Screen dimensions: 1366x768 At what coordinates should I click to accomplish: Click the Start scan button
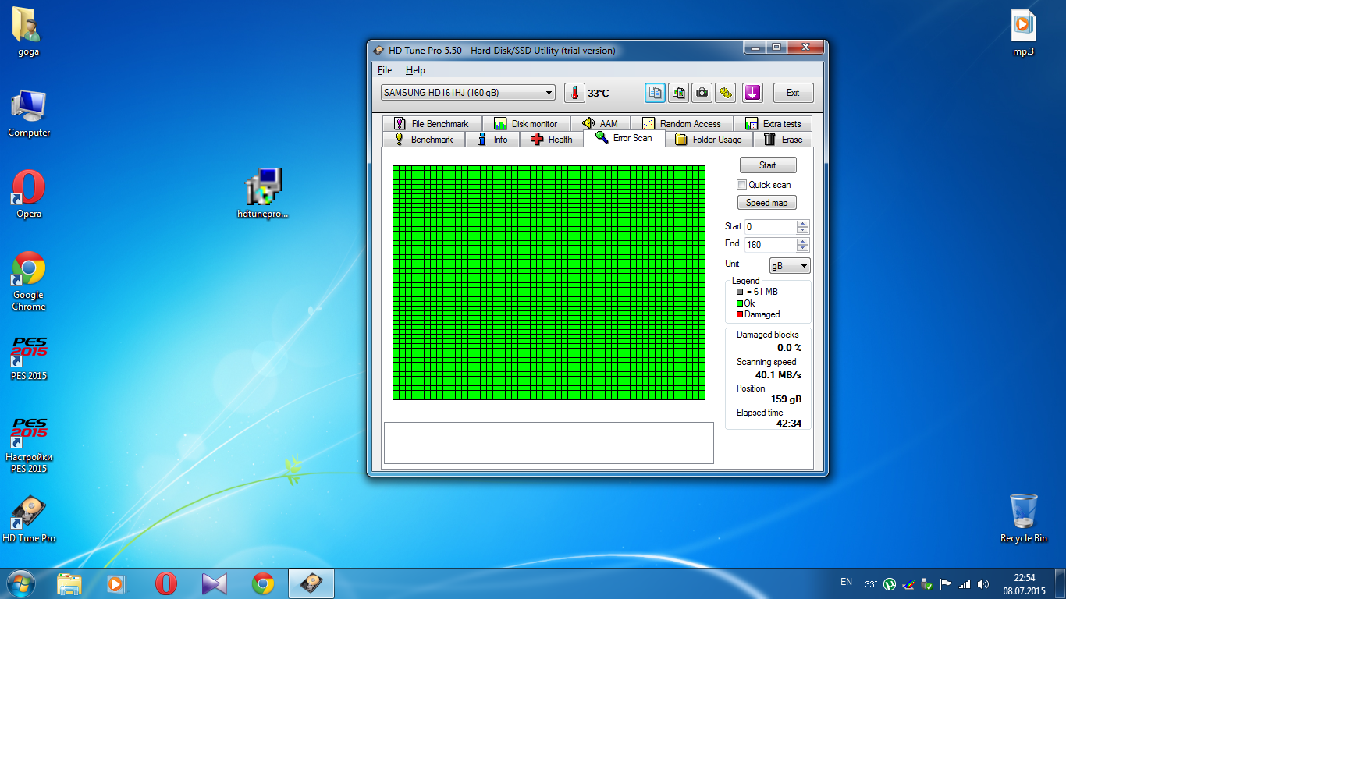[768, 165]
